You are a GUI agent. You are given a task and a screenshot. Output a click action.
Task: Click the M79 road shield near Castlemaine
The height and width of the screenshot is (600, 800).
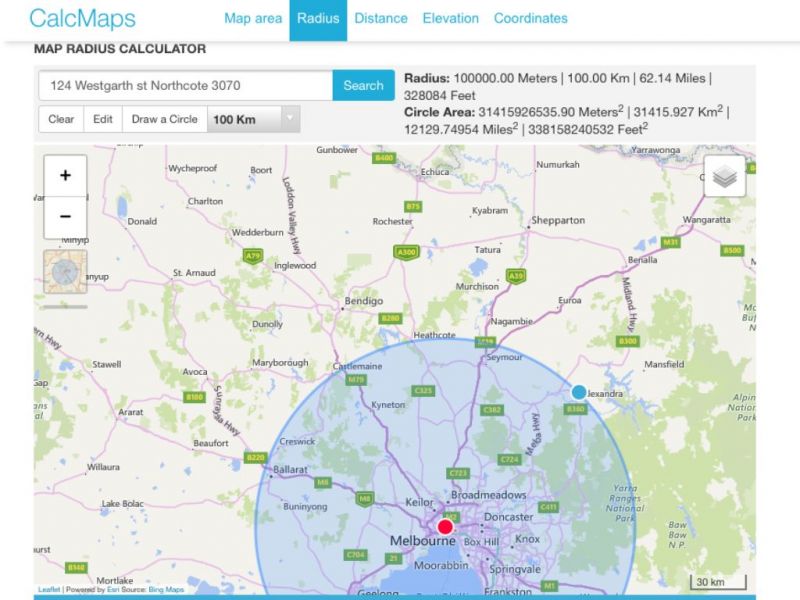click(x=356, y=380)
